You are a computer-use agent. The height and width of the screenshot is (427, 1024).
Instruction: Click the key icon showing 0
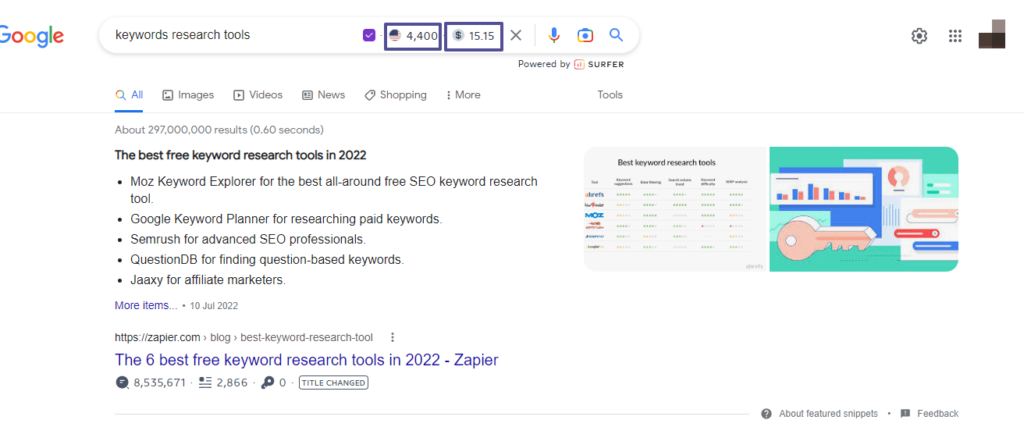[x=266, y=383]
